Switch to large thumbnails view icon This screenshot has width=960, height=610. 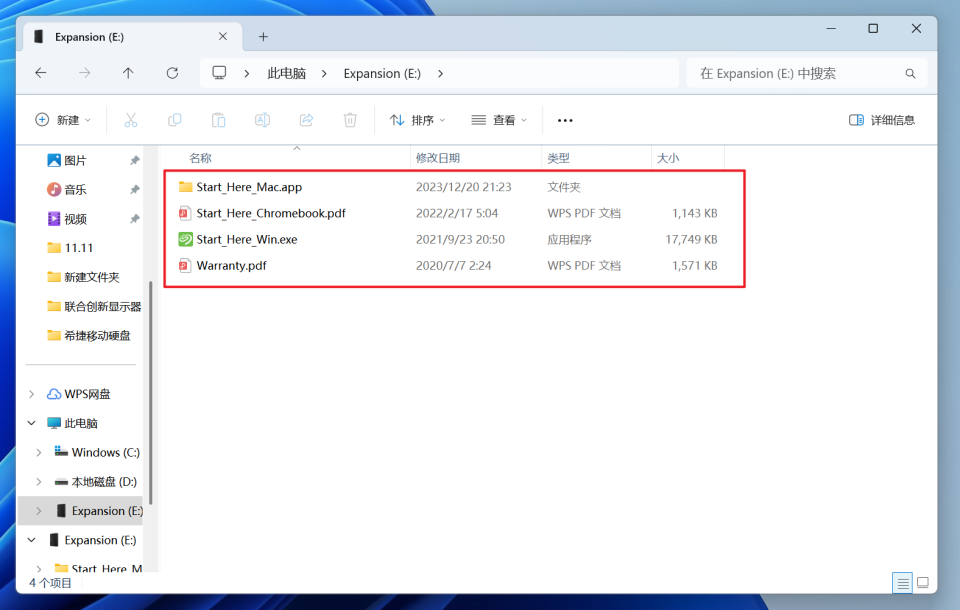[923, 582]
